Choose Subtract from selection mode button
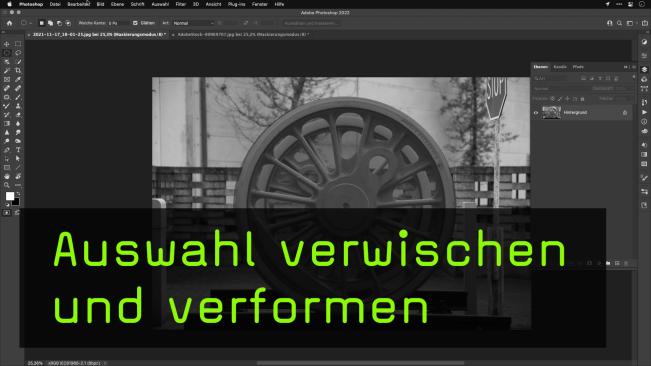Viewport: 651px width, 366px height. click(59, 23)
